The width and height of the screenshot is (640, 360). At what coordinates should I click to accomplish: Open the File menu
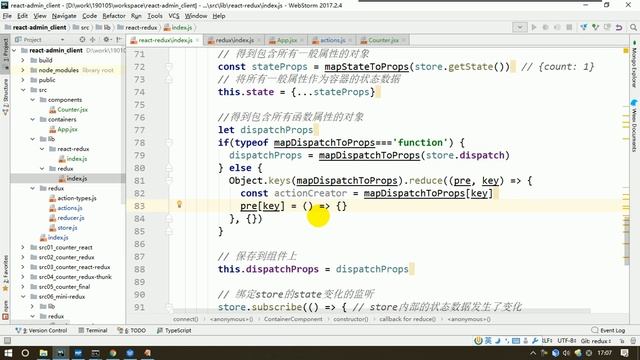pos(7,16)
